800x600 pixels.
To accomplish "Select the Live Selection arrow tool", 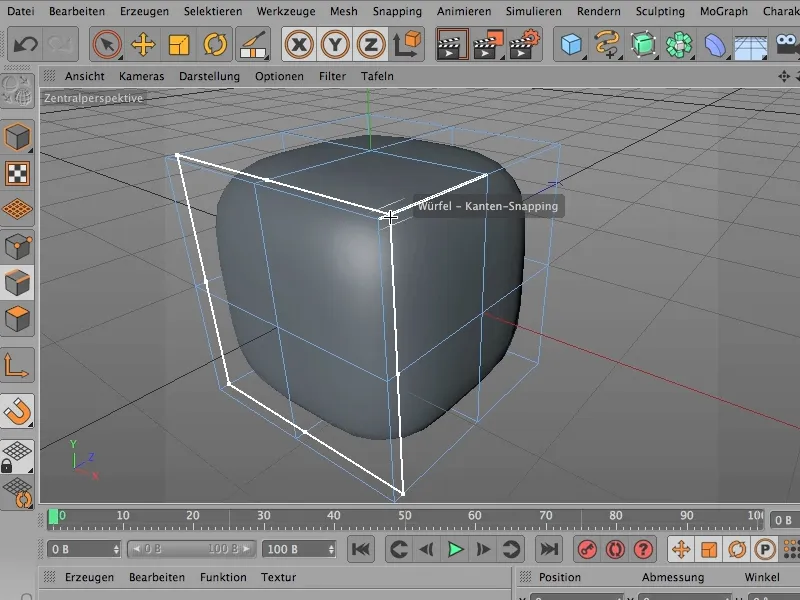I will 107,44.
